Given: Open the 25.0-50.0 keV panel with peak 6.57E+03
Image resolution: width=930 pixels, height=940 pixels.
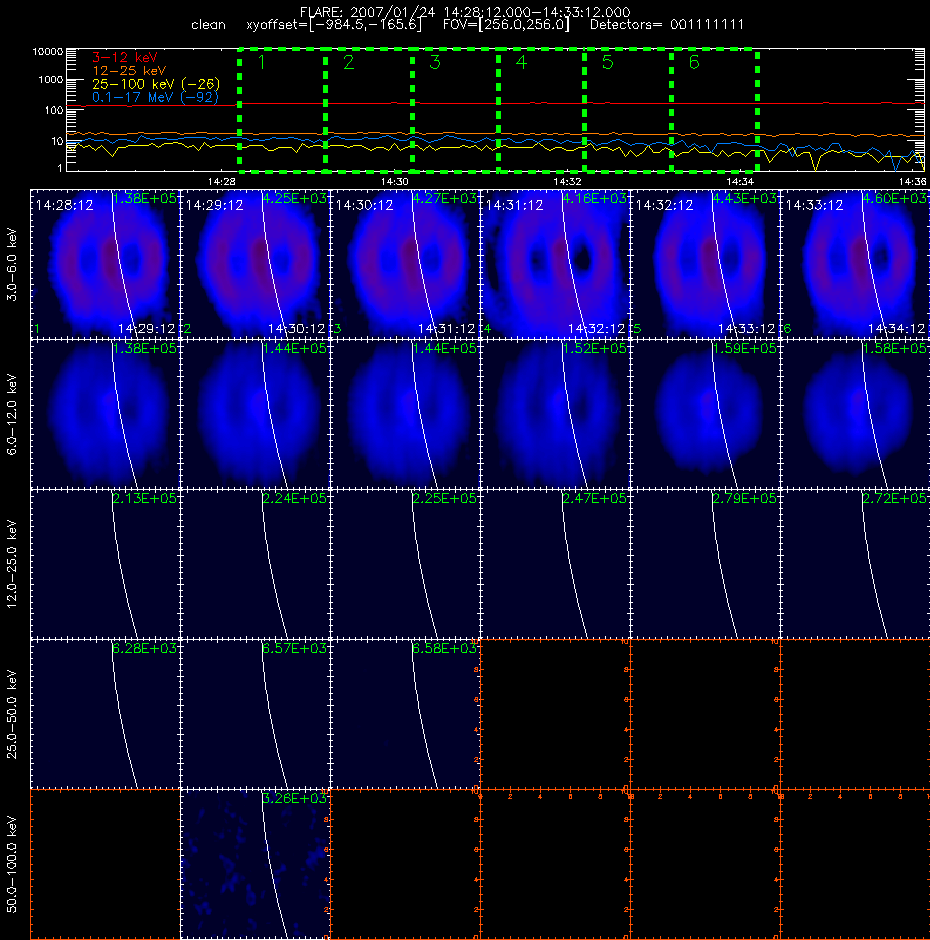Looking at the screenshot, I should 255,714.
